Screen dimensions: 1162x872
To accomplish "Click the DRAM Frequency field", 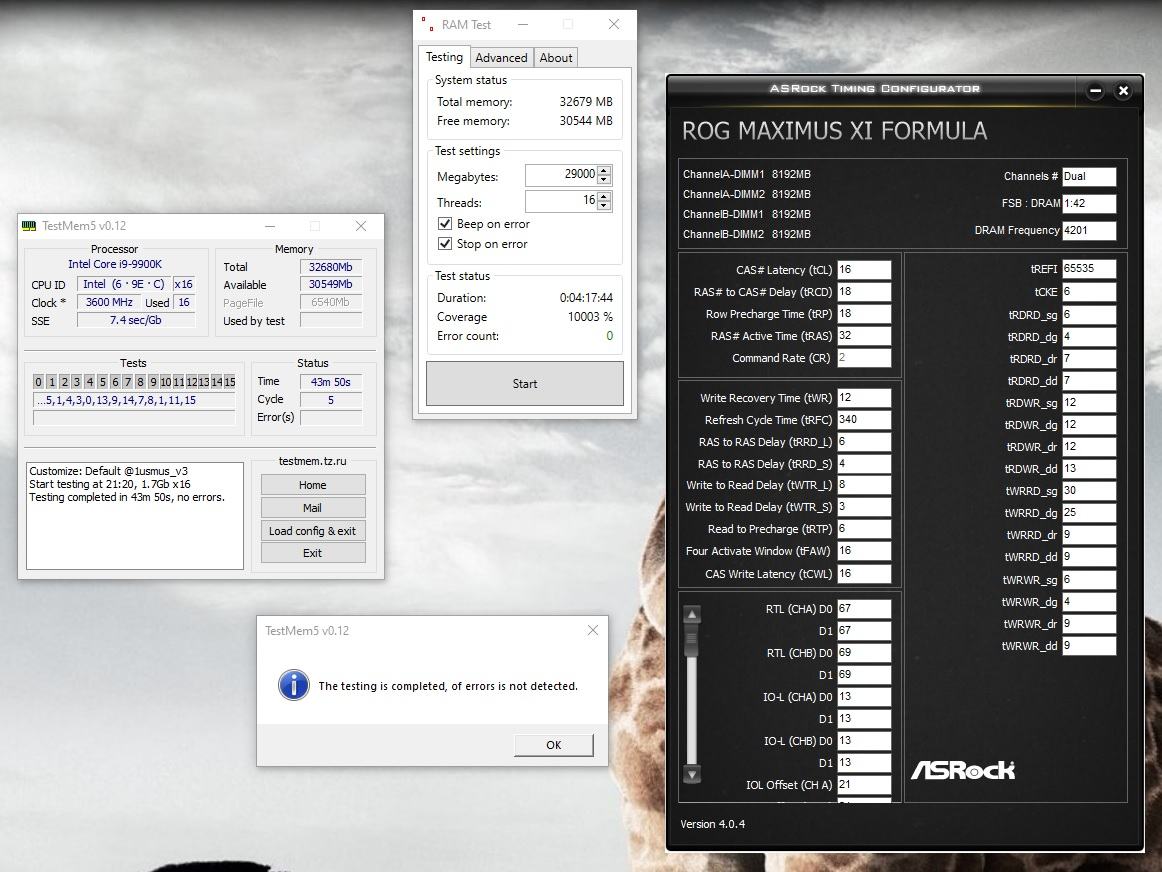I will click(1089, 230).
